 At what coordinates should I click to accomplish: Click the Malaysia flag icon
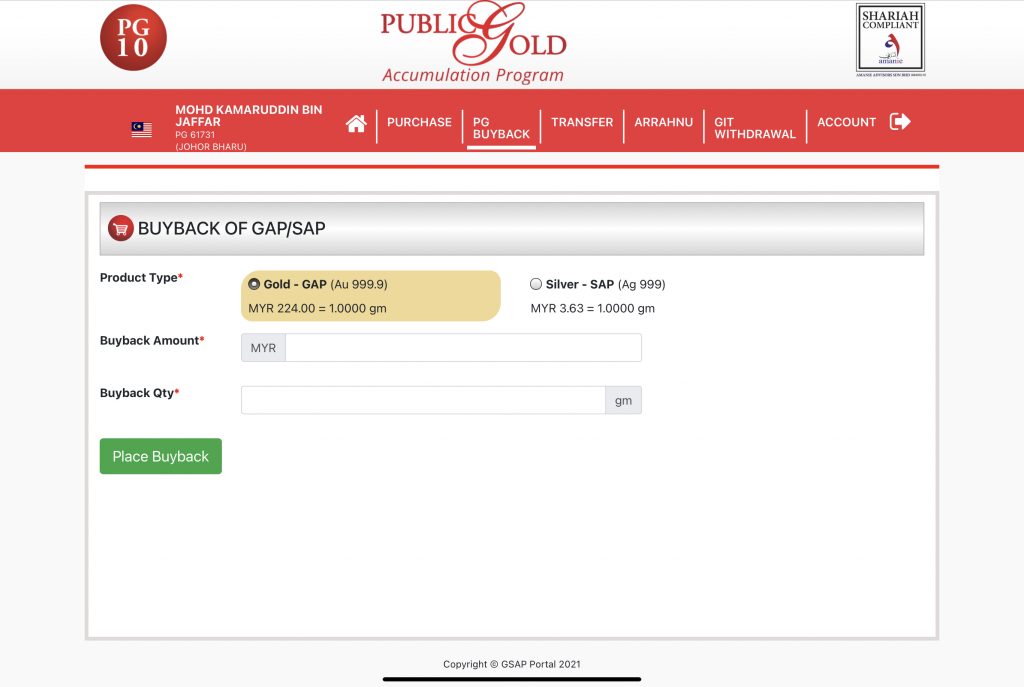pyautogui.click(x=141, y=129)
